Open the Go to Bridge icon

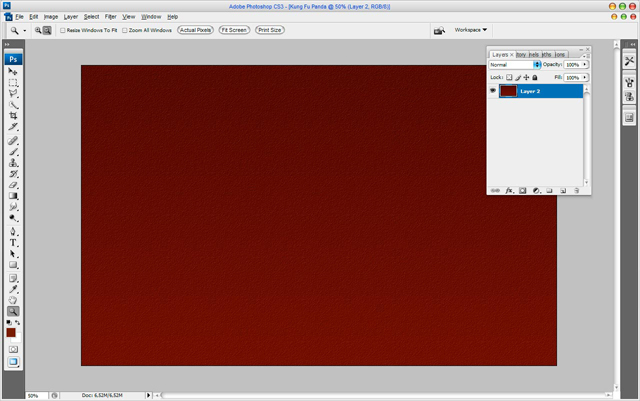[439, 30]
